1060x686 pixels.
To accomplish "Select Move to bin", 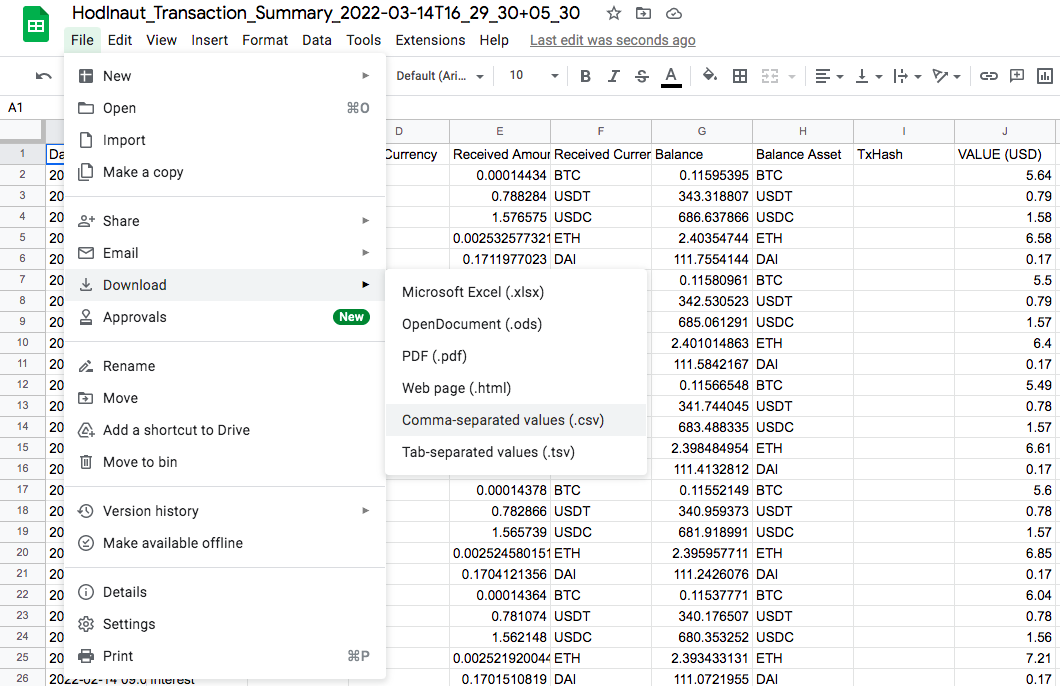I will pyautogui.click(x=225, y=462).
